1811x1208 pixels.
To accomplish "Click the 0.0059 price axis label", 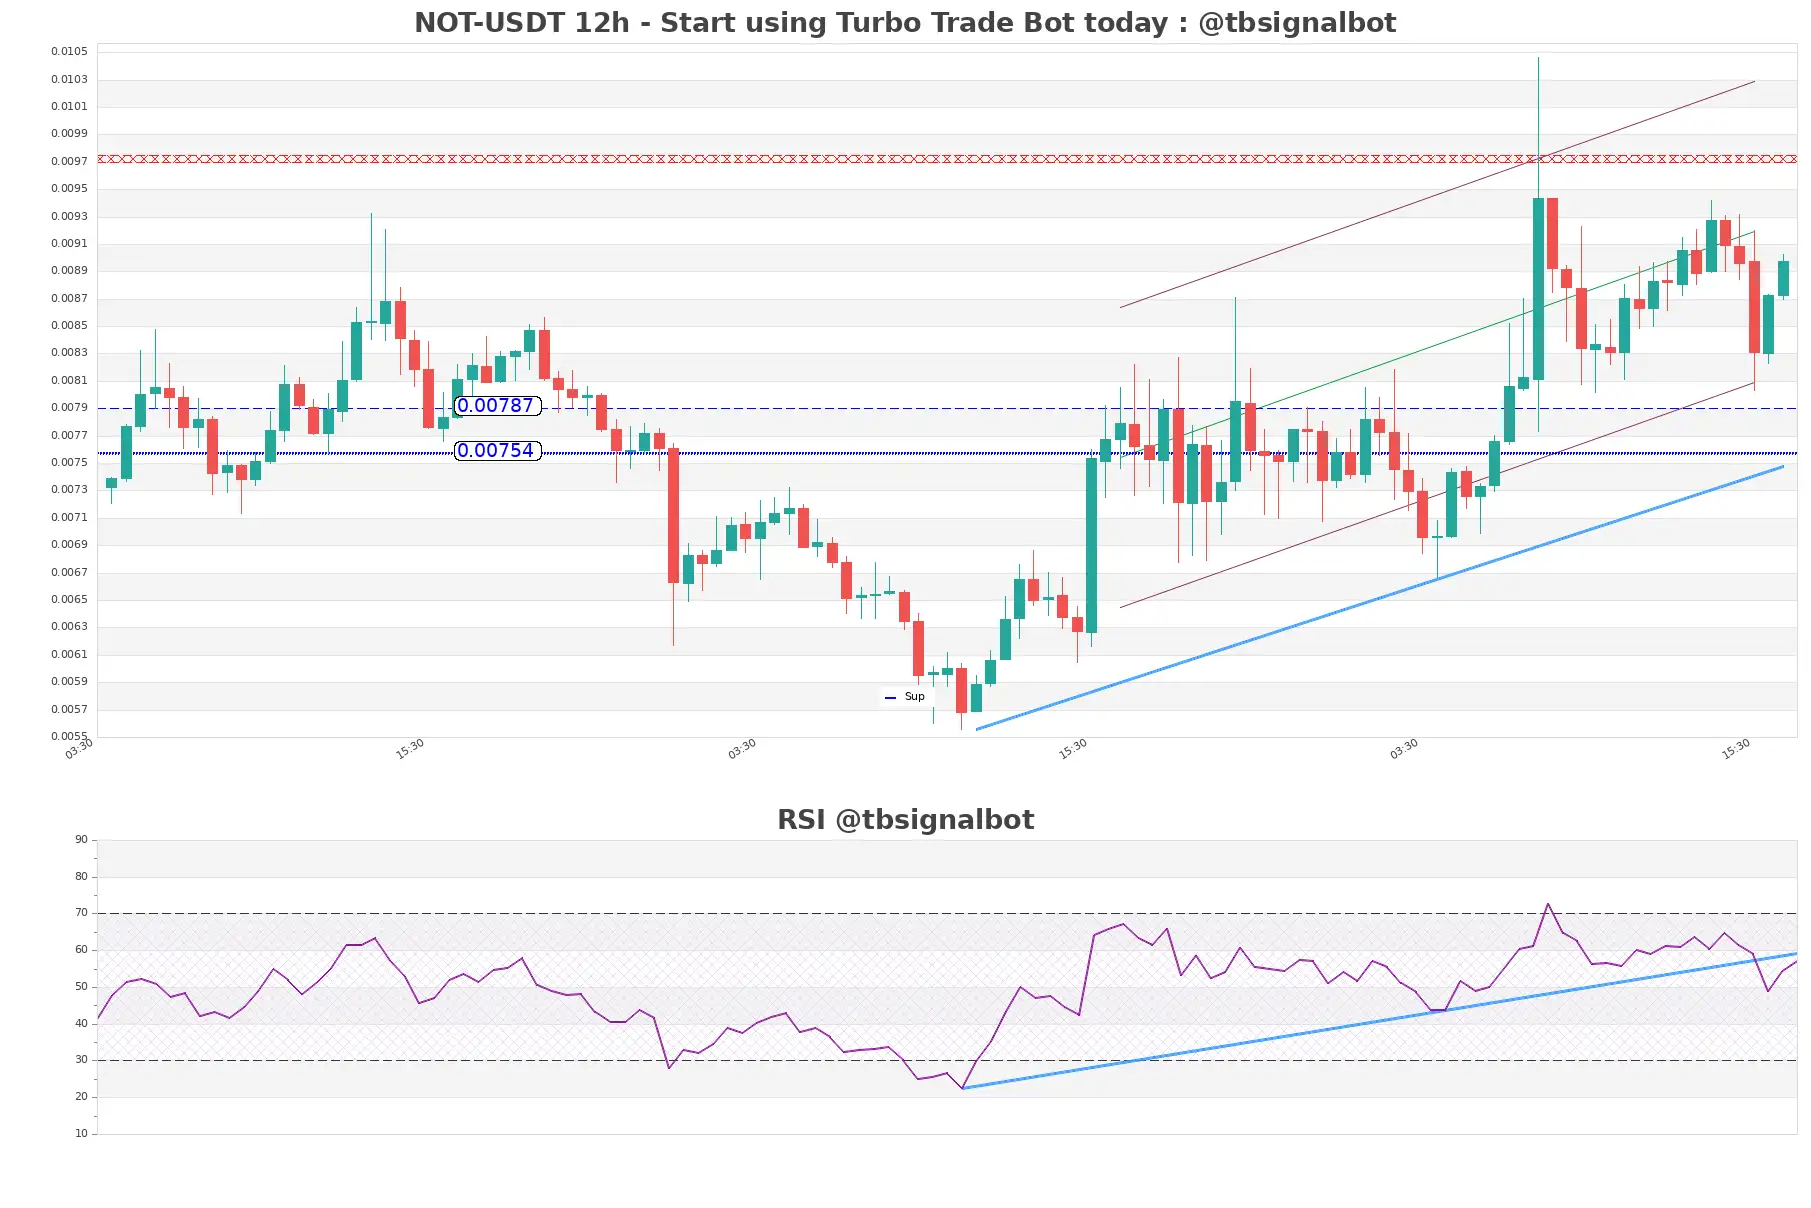I will coord(69,681).
